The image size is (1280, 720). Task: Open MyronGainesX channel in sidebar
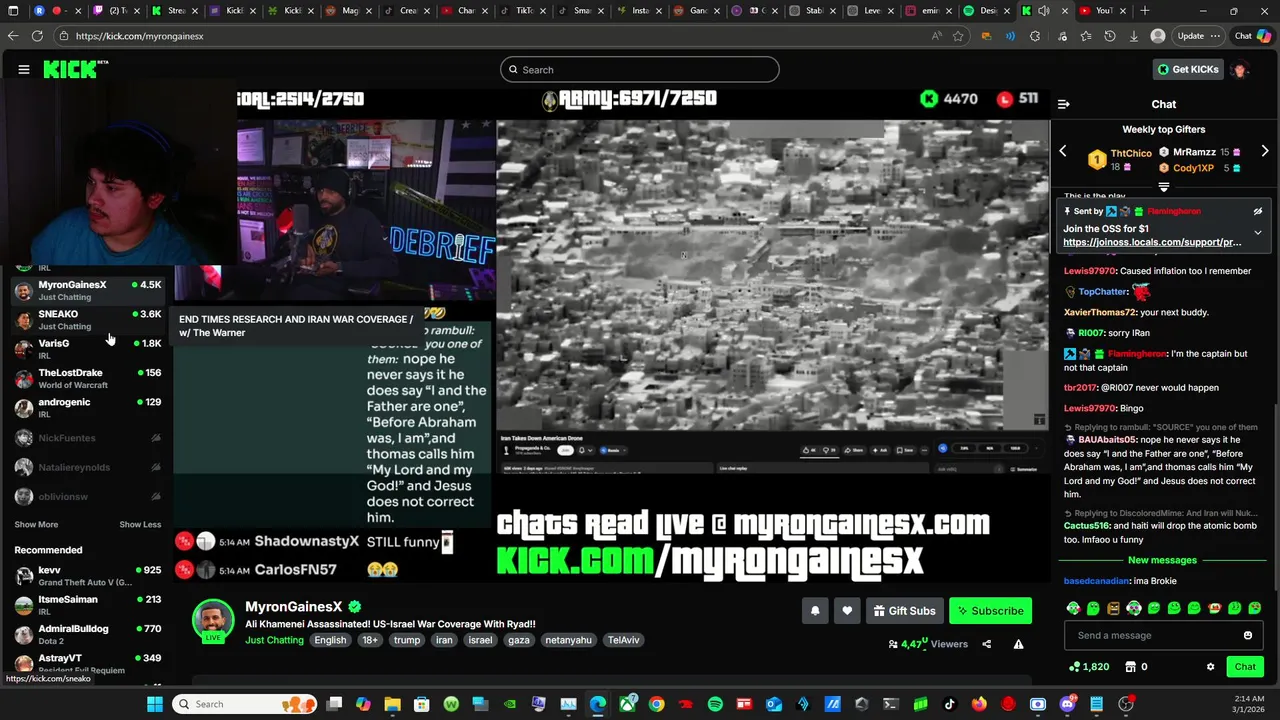tap(88, 290)
